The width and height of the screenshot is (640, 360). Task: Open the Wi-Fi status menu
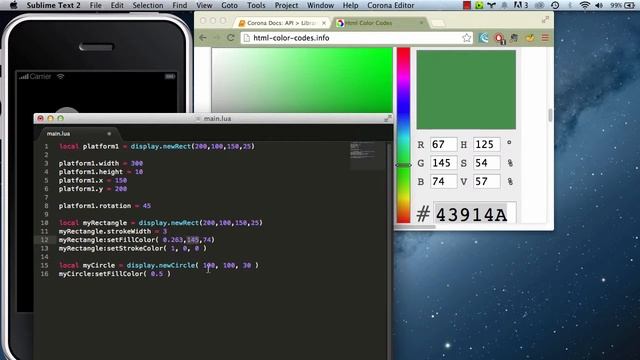tap(585, 5)
